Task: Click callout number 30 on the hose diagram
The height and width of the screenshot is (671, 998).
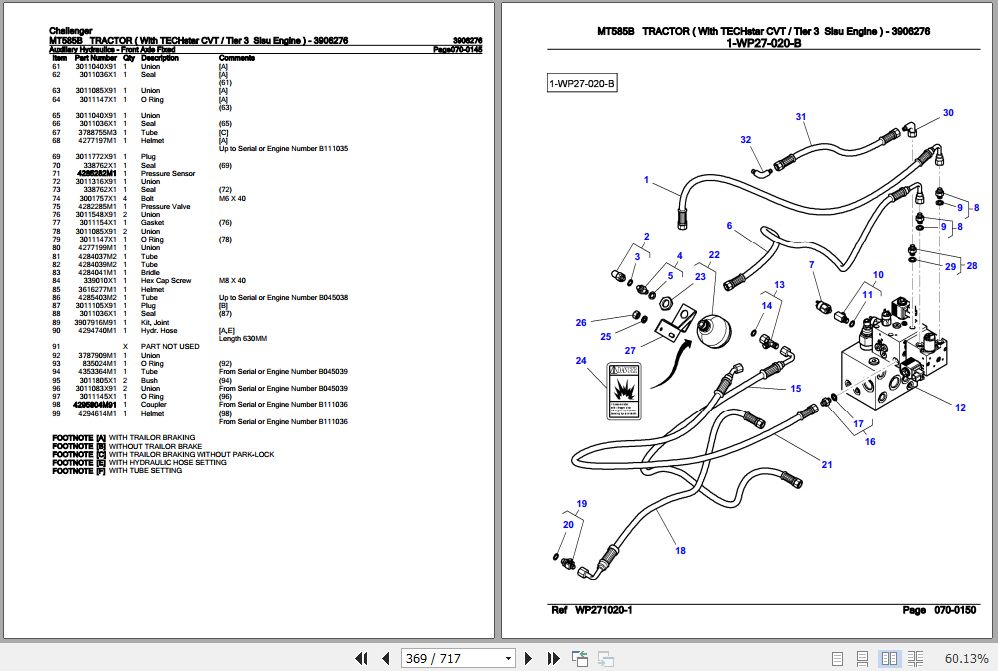Action: click(947, 112)
